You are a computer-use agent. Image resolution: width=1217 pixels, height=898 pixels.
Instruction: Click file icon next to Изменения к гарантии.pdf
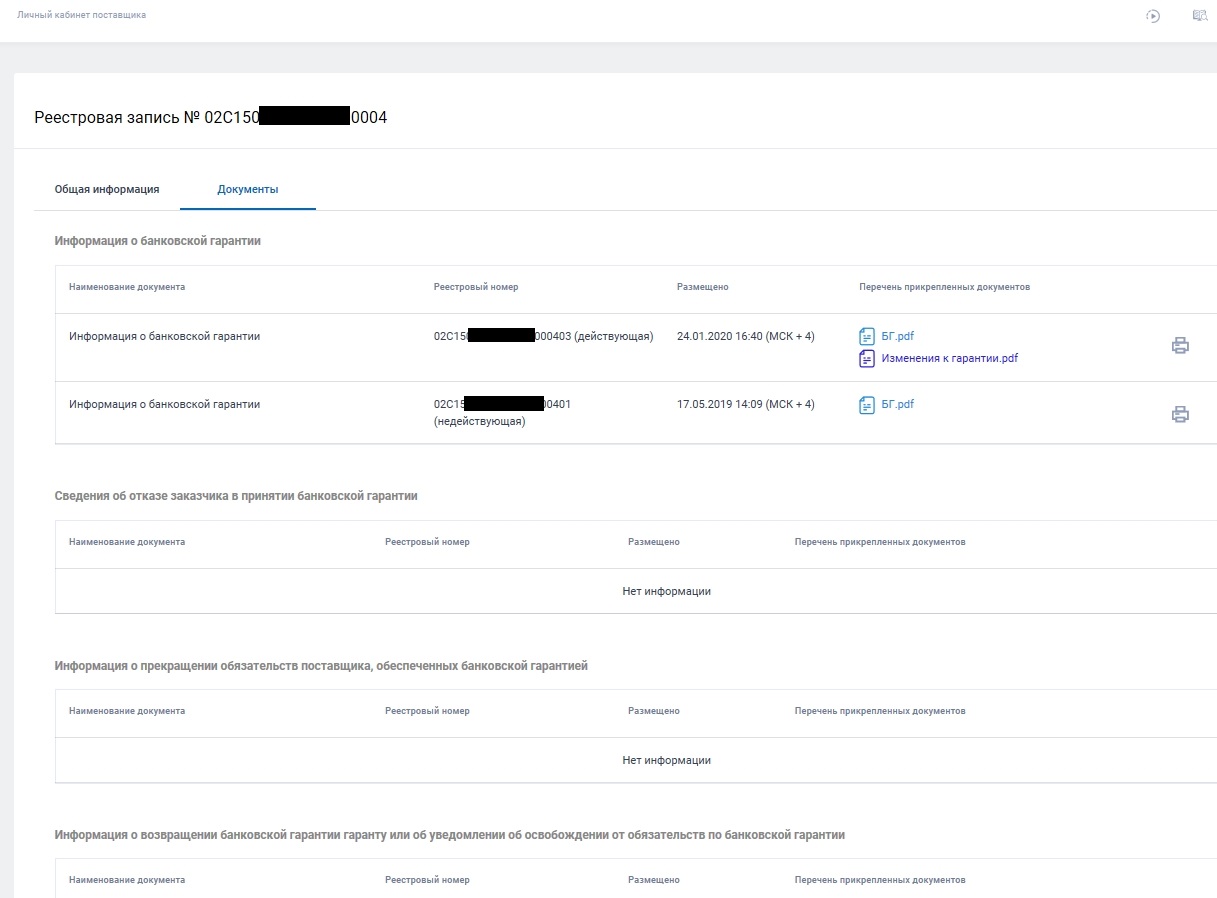pos(867,358)
